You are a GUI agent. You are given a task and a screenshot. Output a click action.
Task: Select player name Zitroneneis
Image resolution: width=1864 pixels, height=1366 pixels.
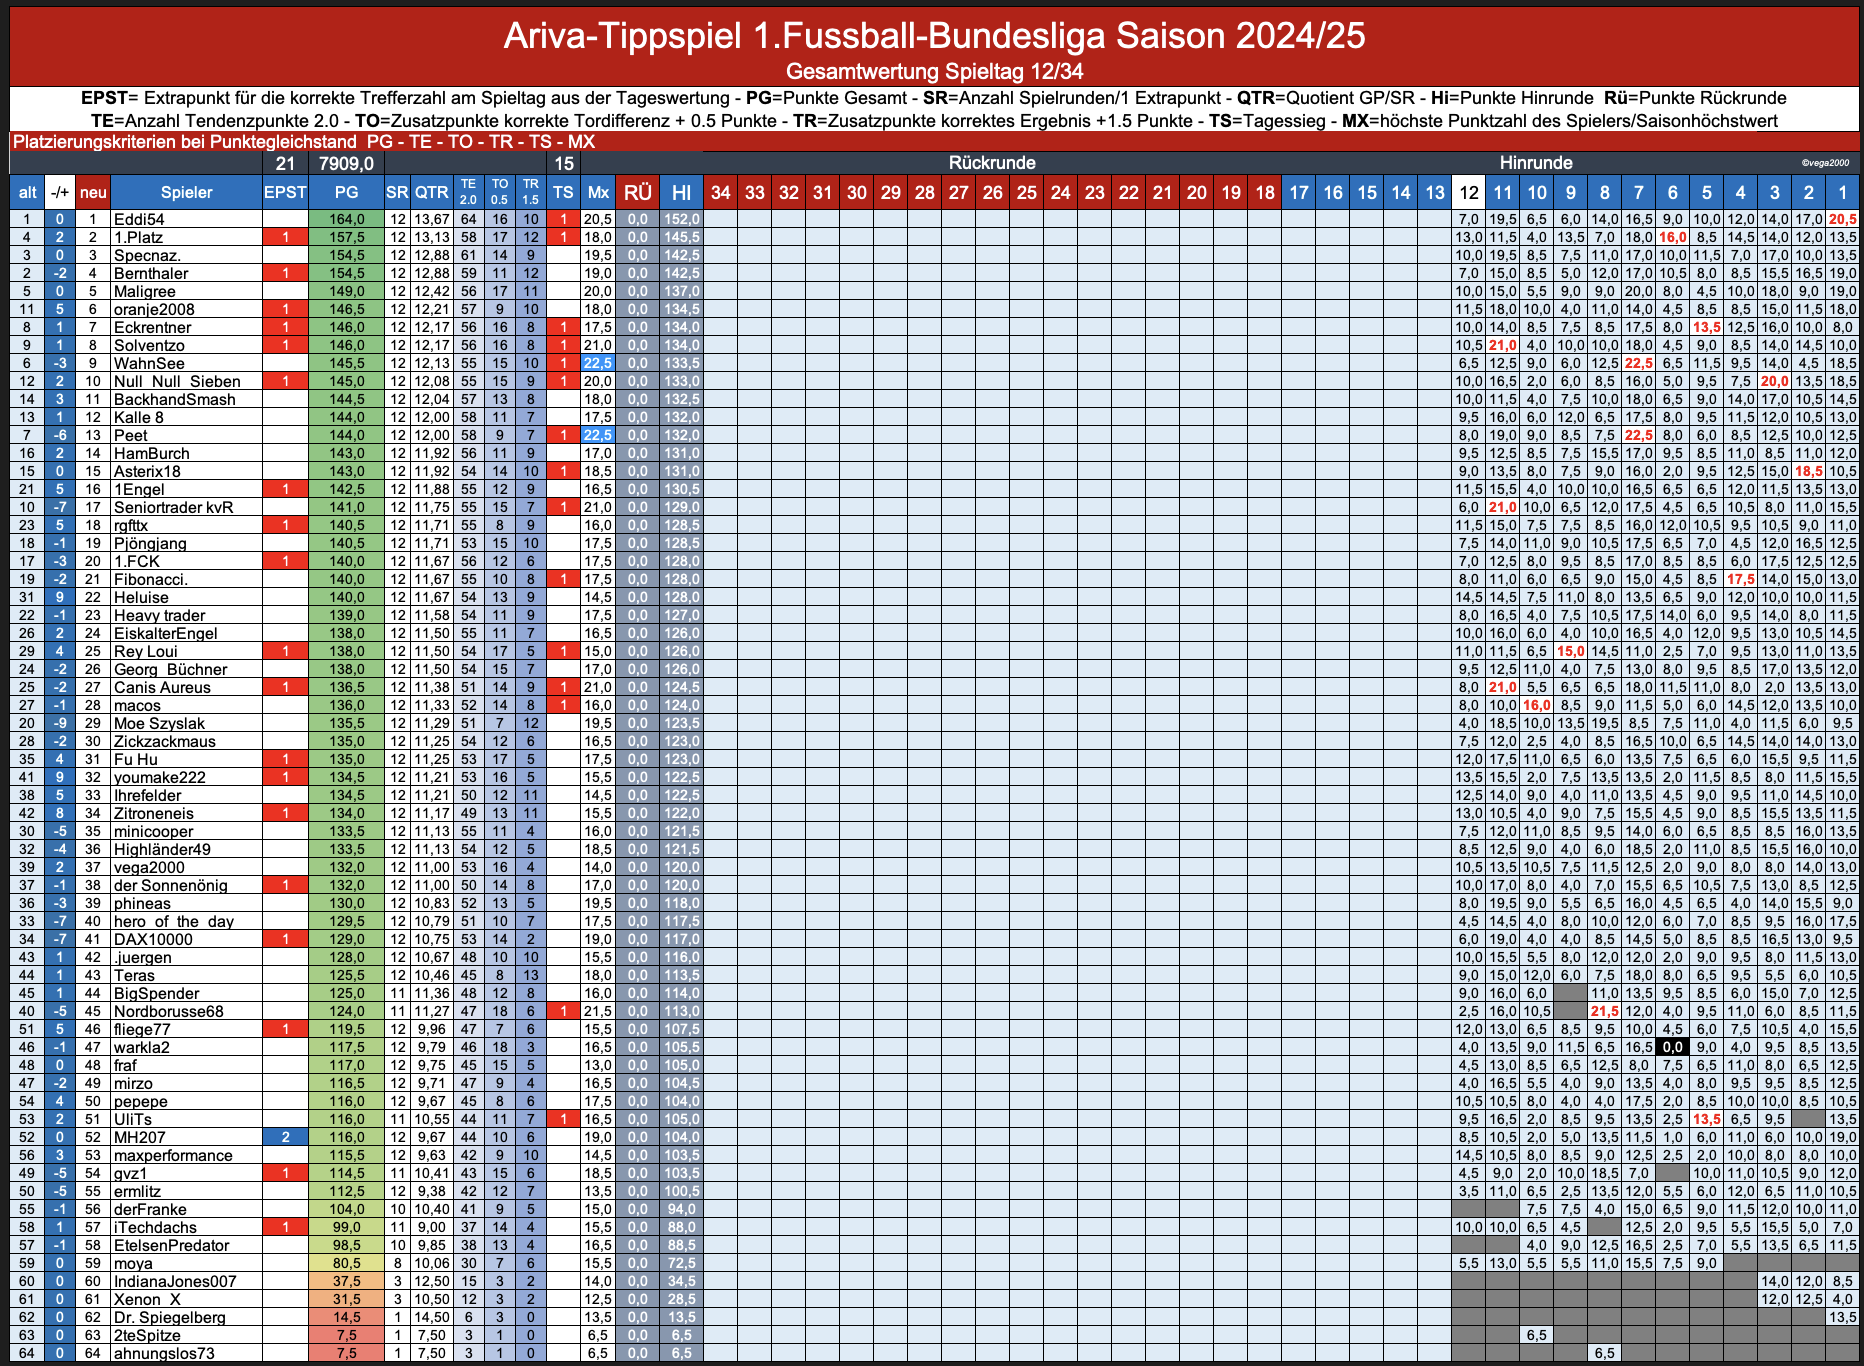pos(154,813)
